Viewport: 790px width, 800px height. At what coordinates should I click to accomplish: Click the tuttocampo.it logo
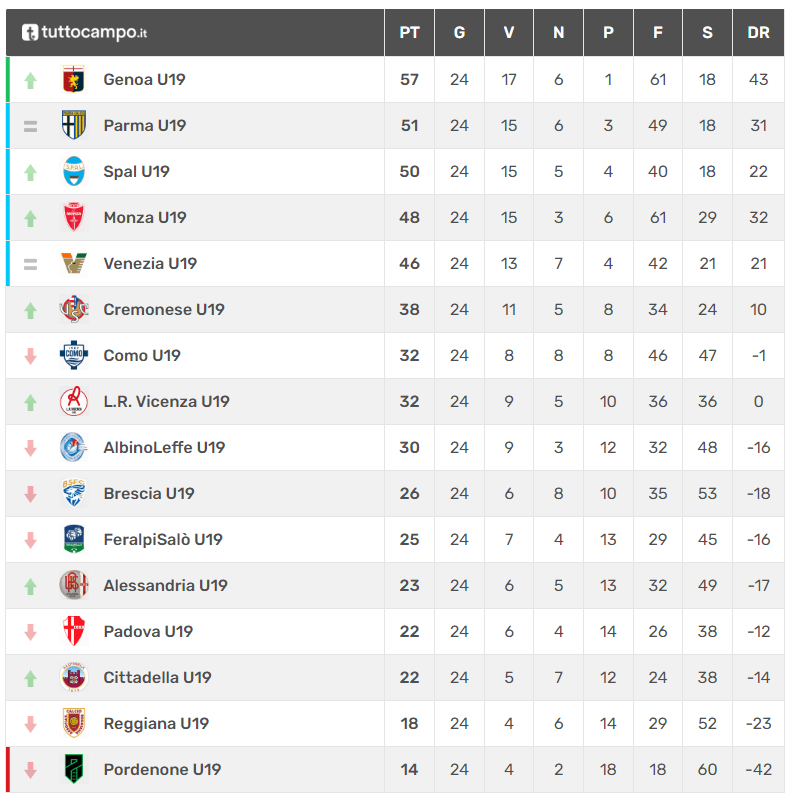click(84, 32)
